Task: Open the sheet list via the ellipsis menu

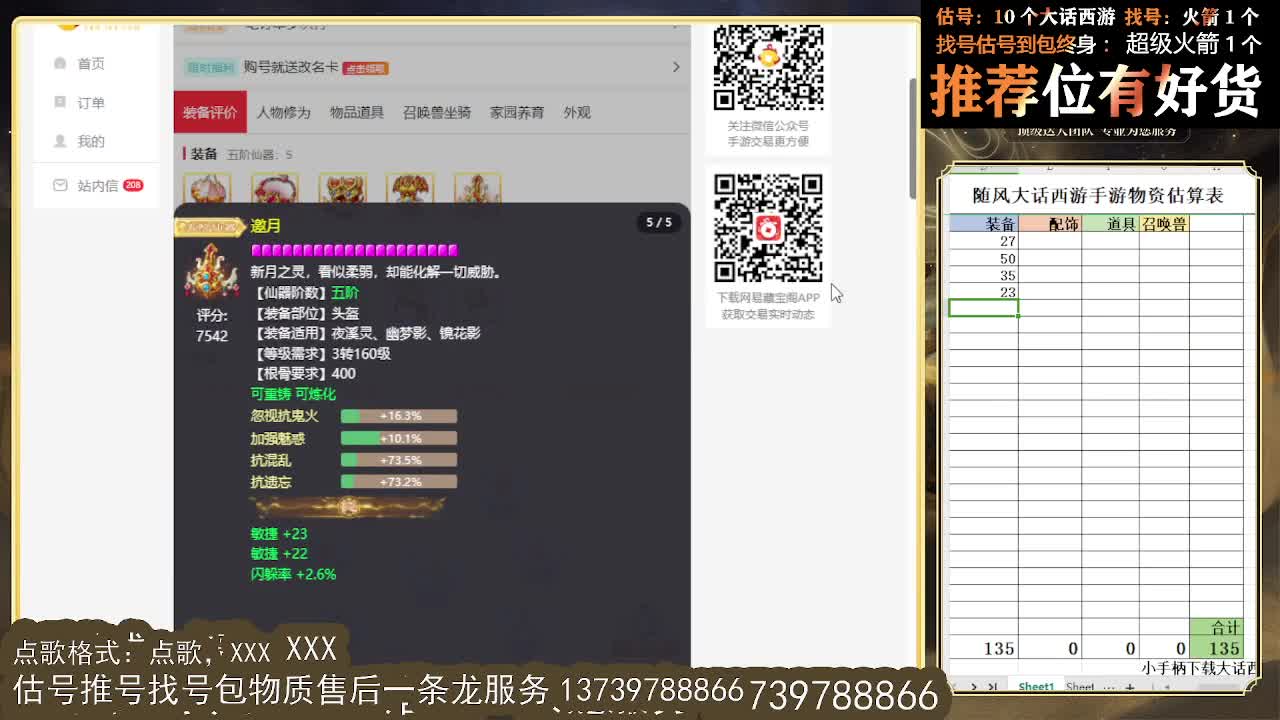Action: [1110, 686]
